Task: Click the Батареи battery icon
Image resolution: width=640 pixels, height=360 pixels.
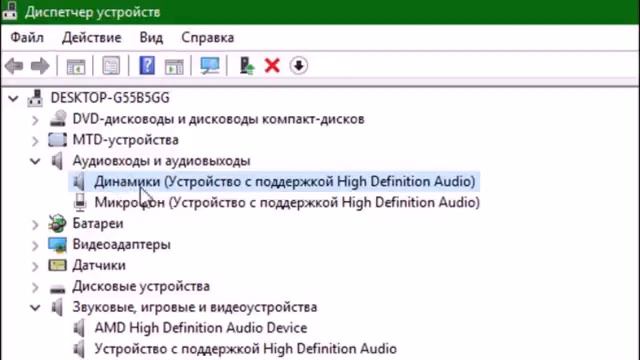Action: (x=57, y=223)
